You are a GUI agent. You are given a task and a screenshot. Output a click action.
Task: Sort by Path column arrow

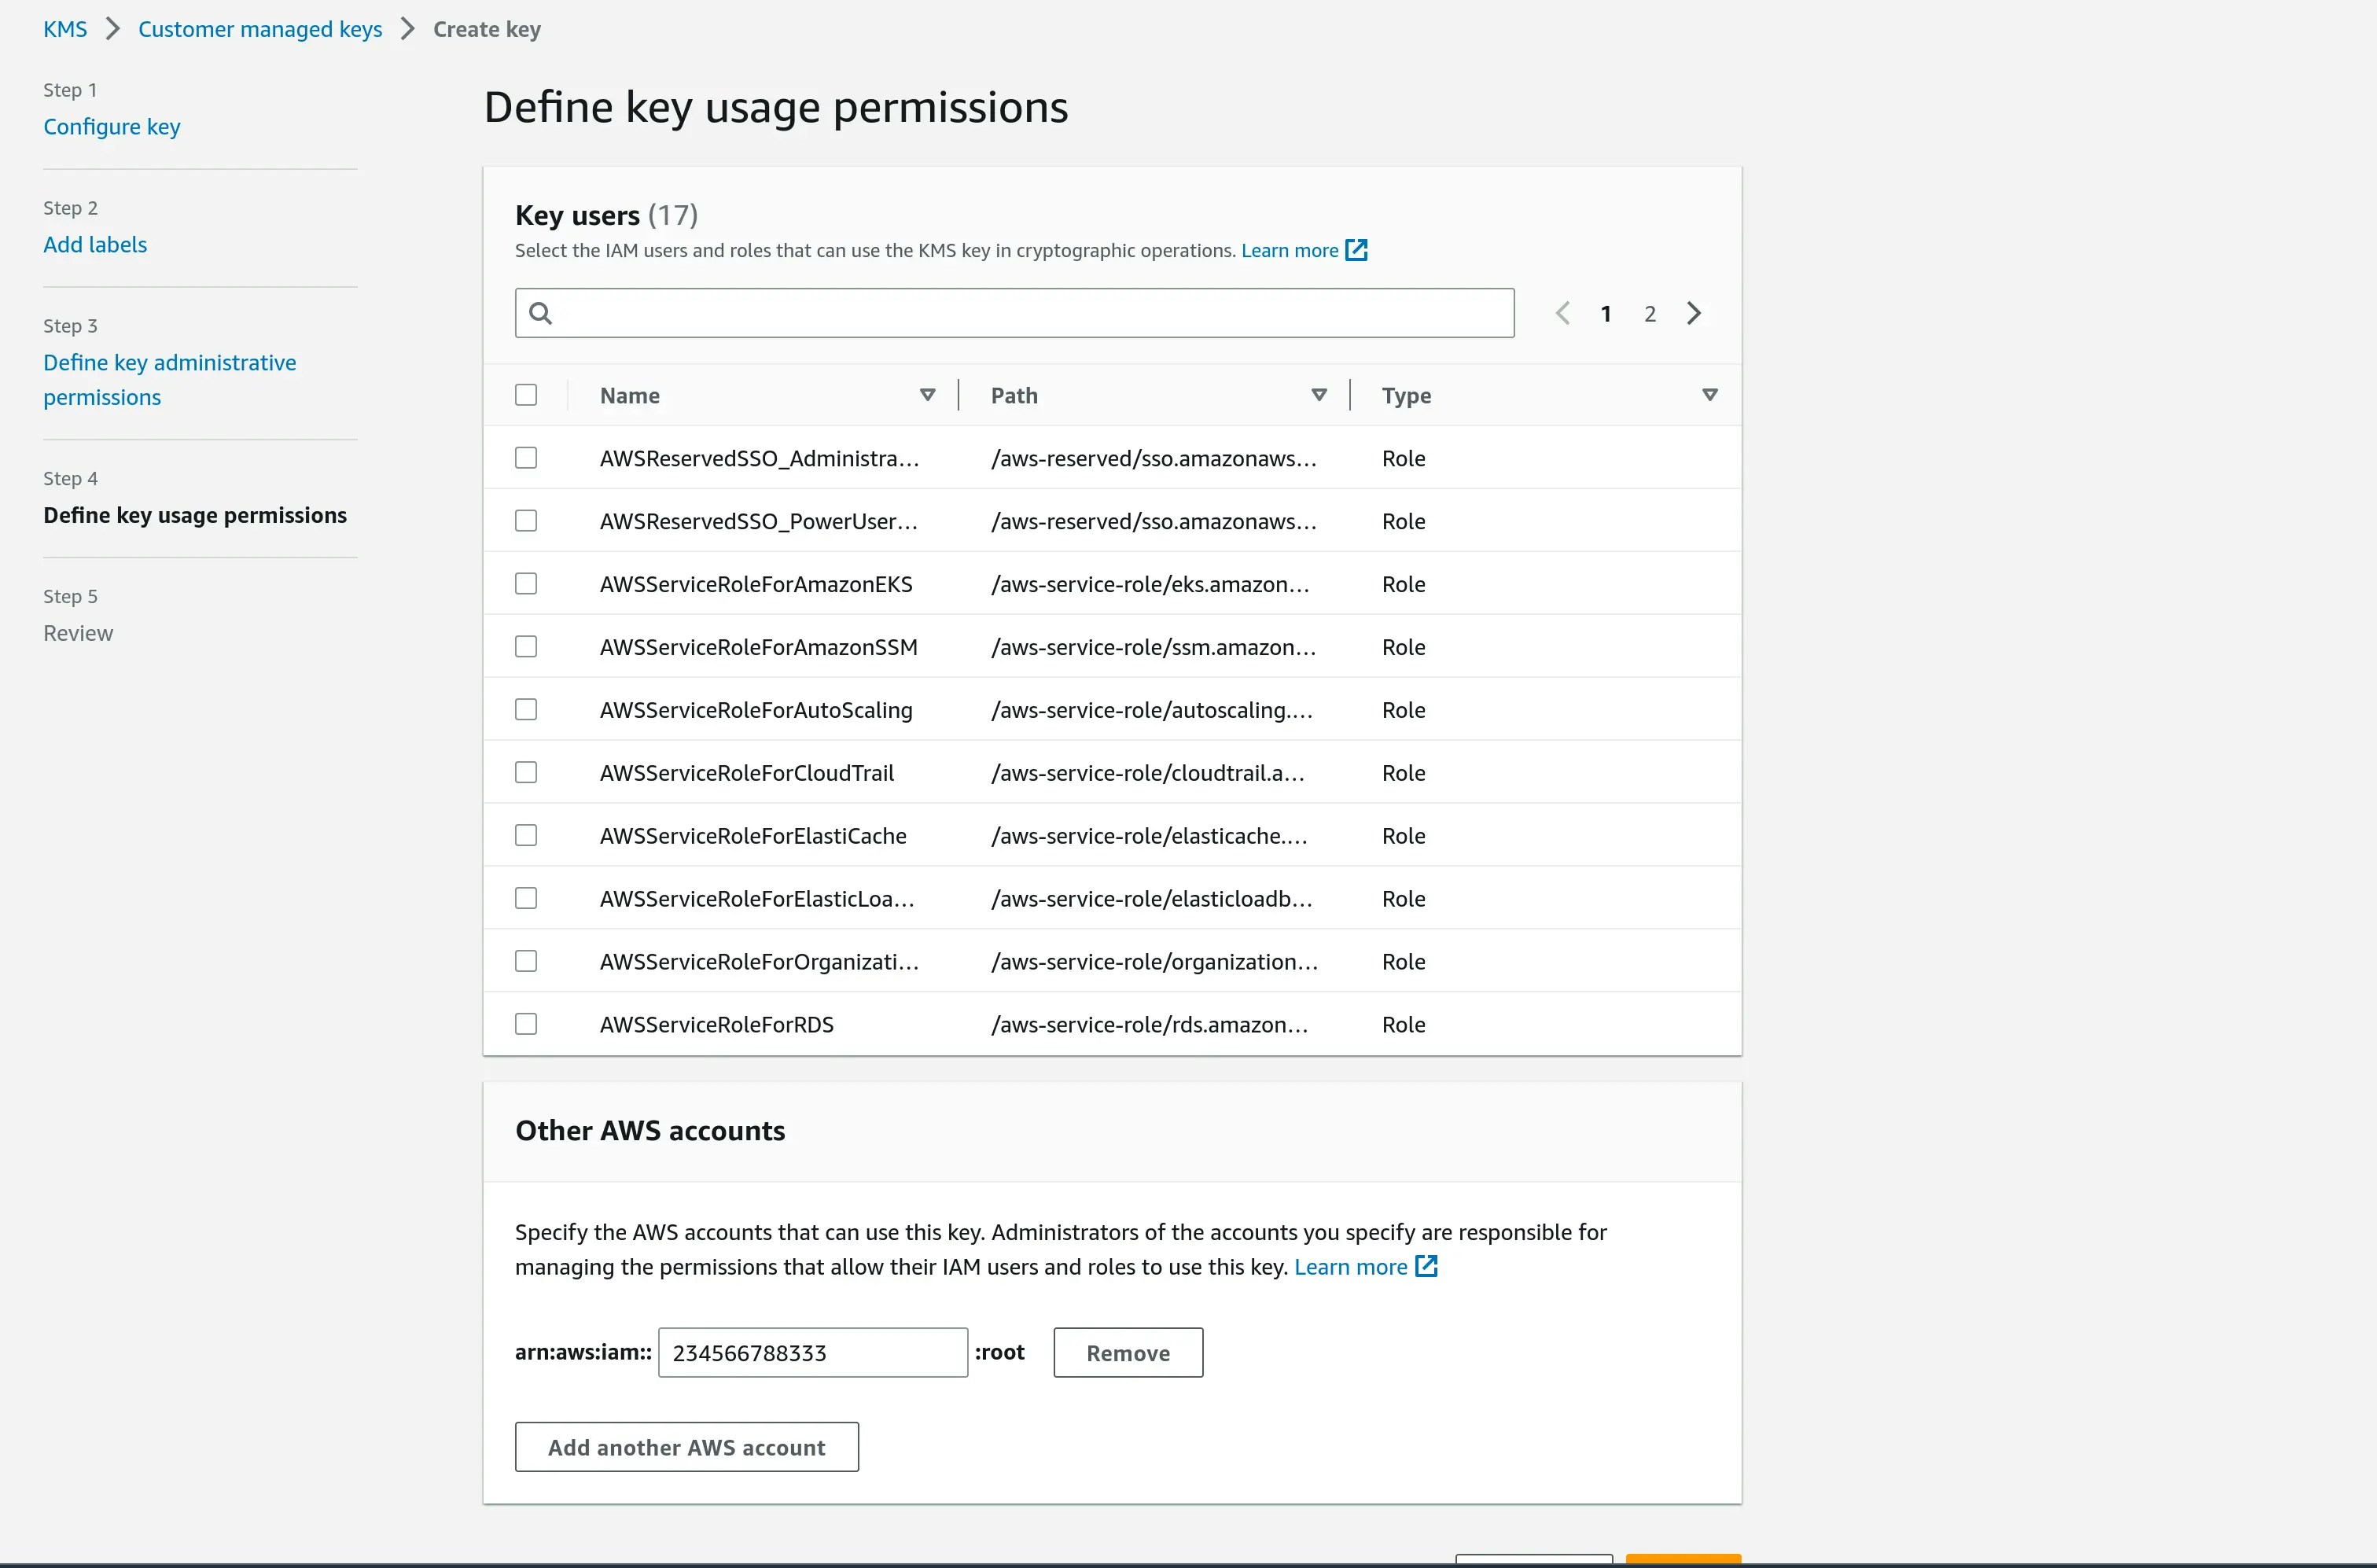coord(1319,395)
